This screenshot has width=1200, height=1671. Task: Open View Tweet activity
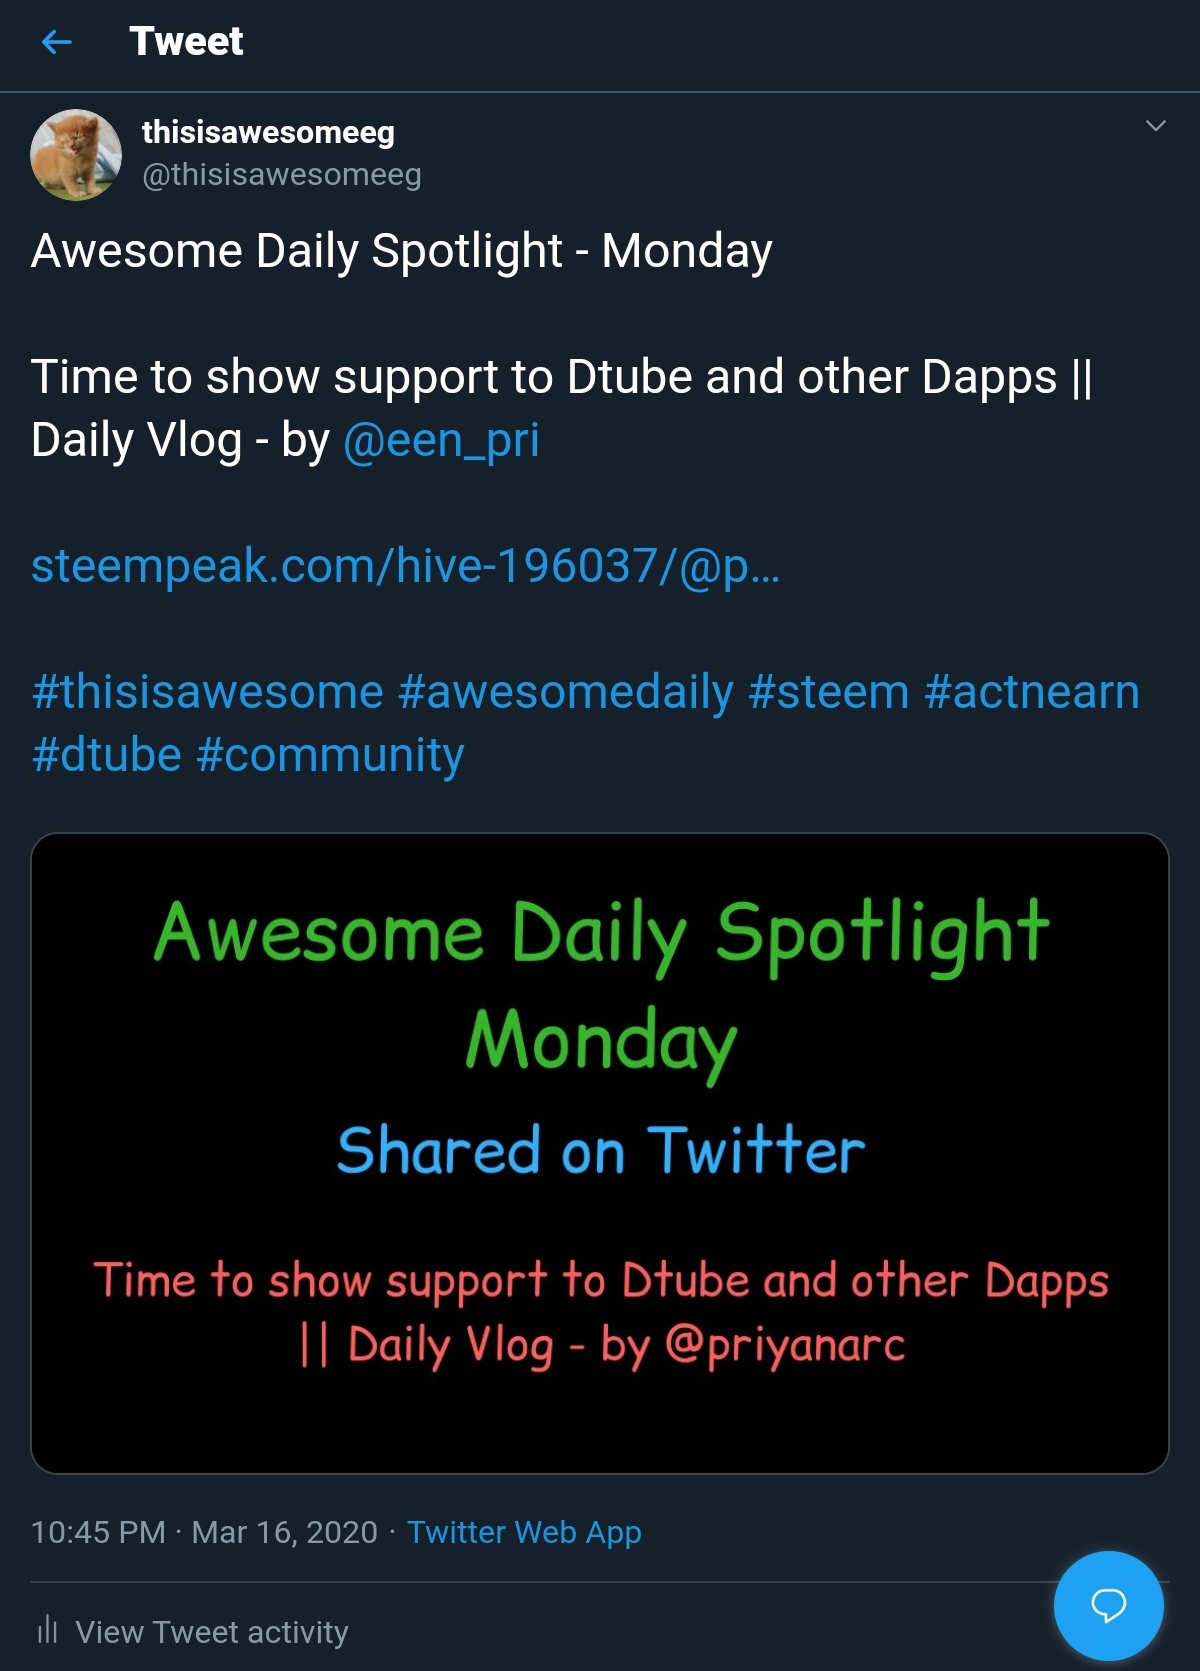coord(212,1632)
